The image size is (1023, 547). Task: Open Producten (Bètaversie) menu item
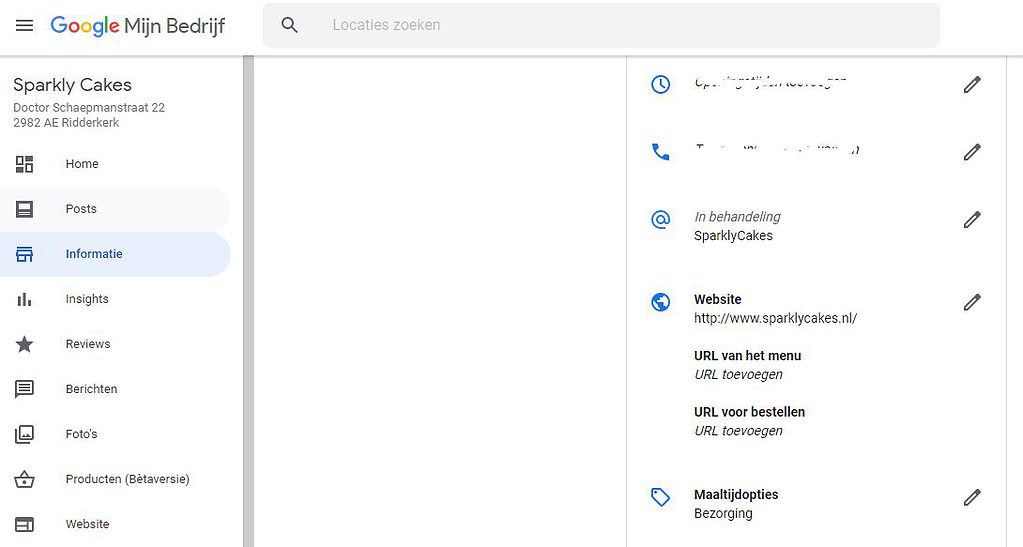coord(115,479)
